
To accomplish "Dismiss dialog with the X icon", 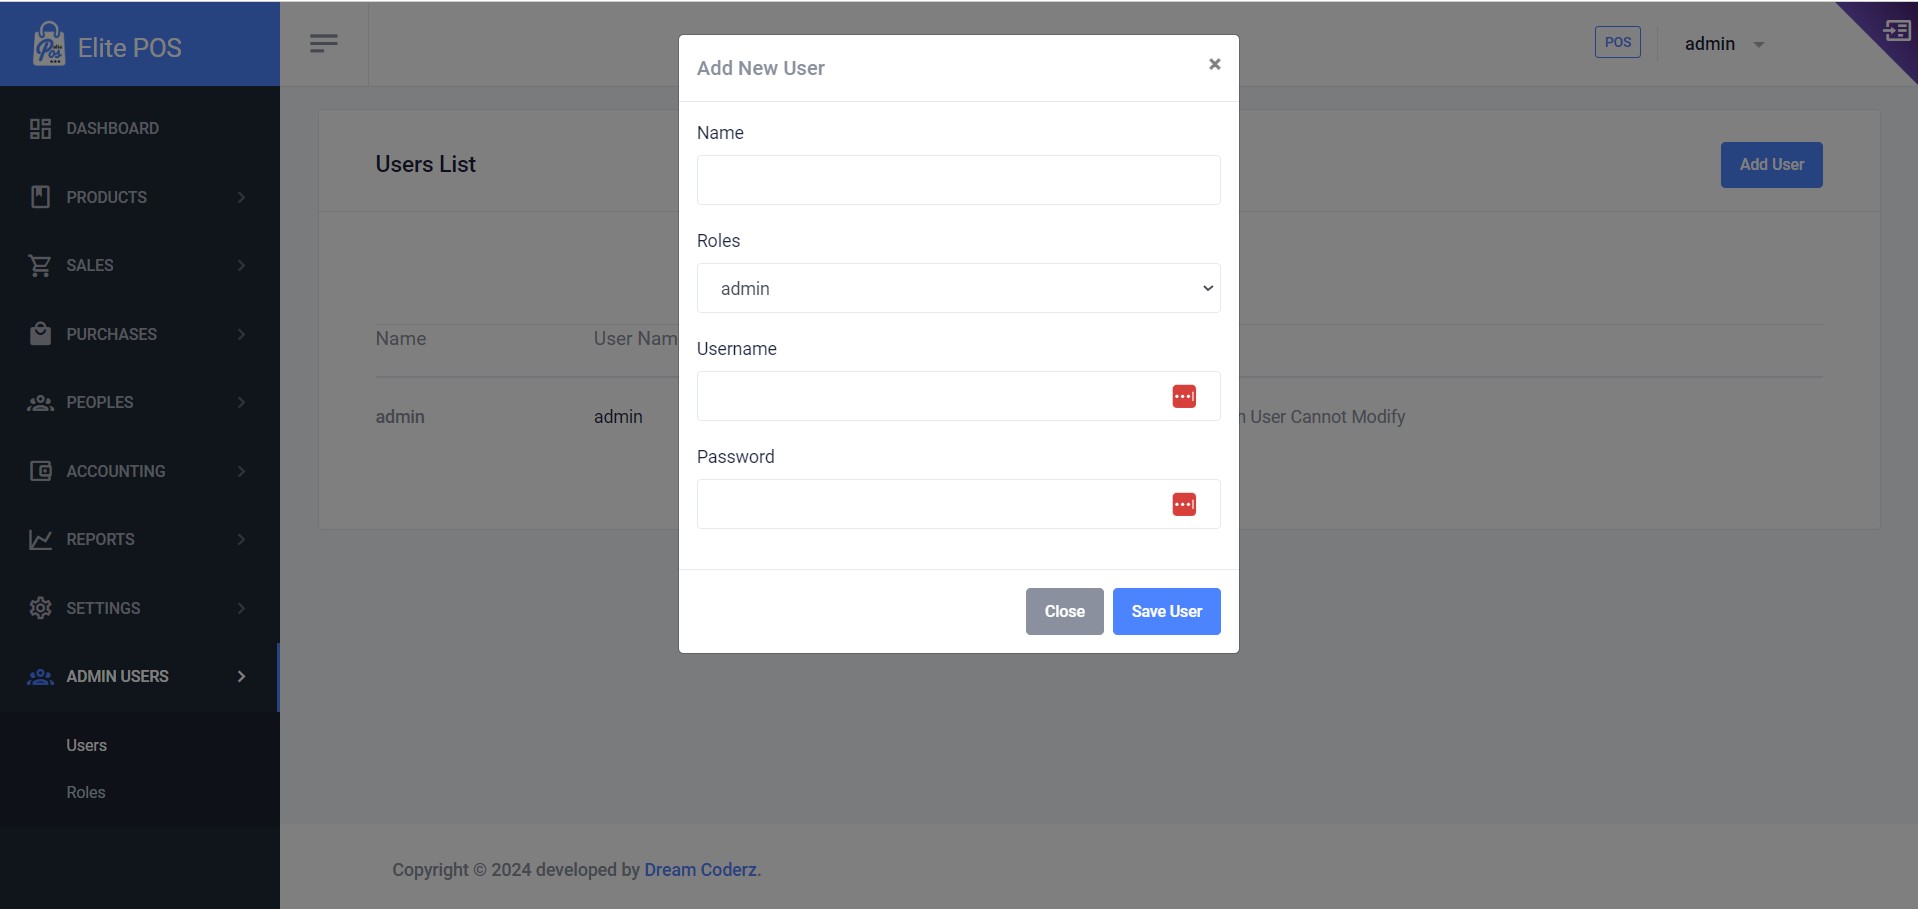I will tap(1214, 64).
